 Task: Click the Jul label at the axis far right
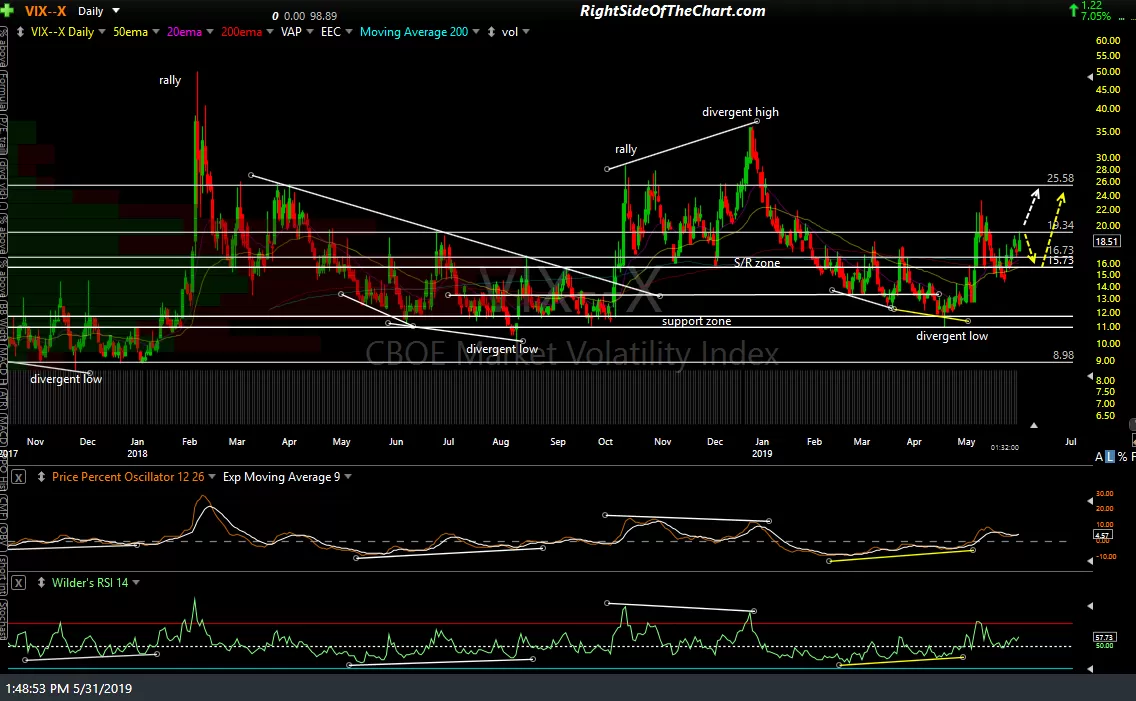[x=1071, y=441]
